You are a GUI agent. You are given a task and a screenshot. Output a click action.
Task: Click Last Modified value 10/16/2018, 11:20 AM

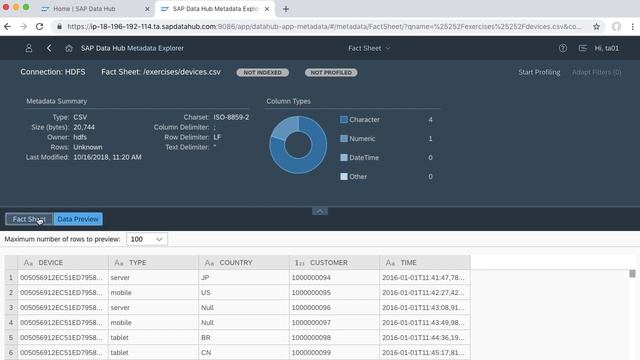(107, 157)
